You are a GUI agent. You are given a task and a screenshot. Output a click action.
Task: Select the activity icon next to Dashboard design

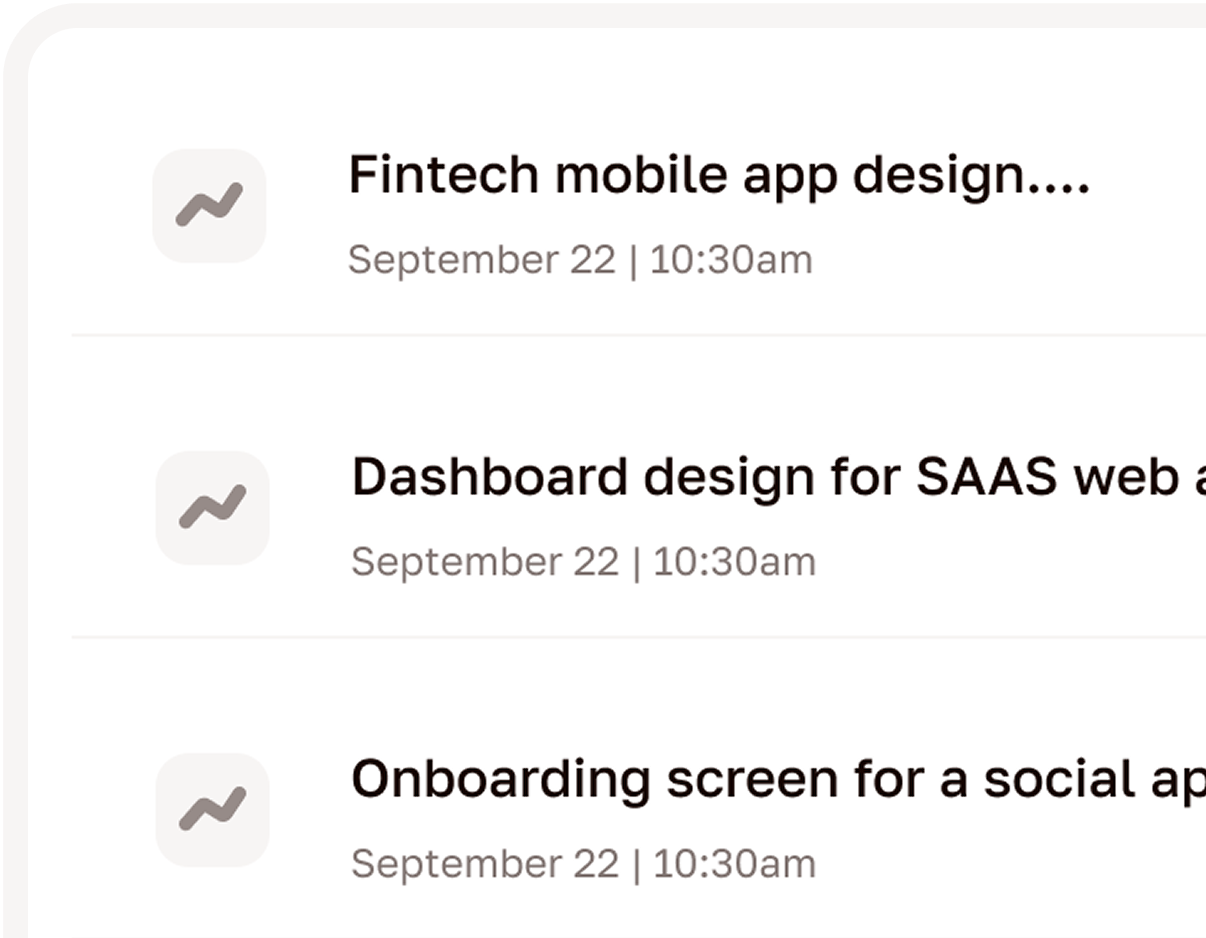click(212, 507)
